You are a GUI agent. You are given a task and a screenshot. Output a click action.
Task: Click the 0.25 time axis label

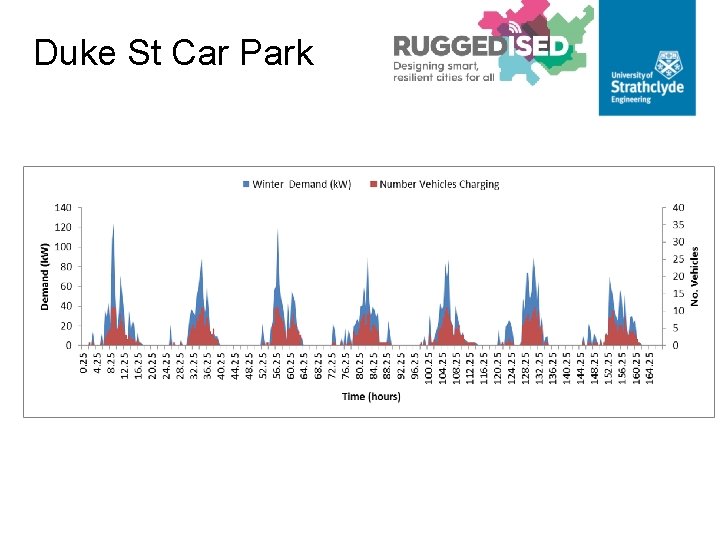(x=84, y=363)
